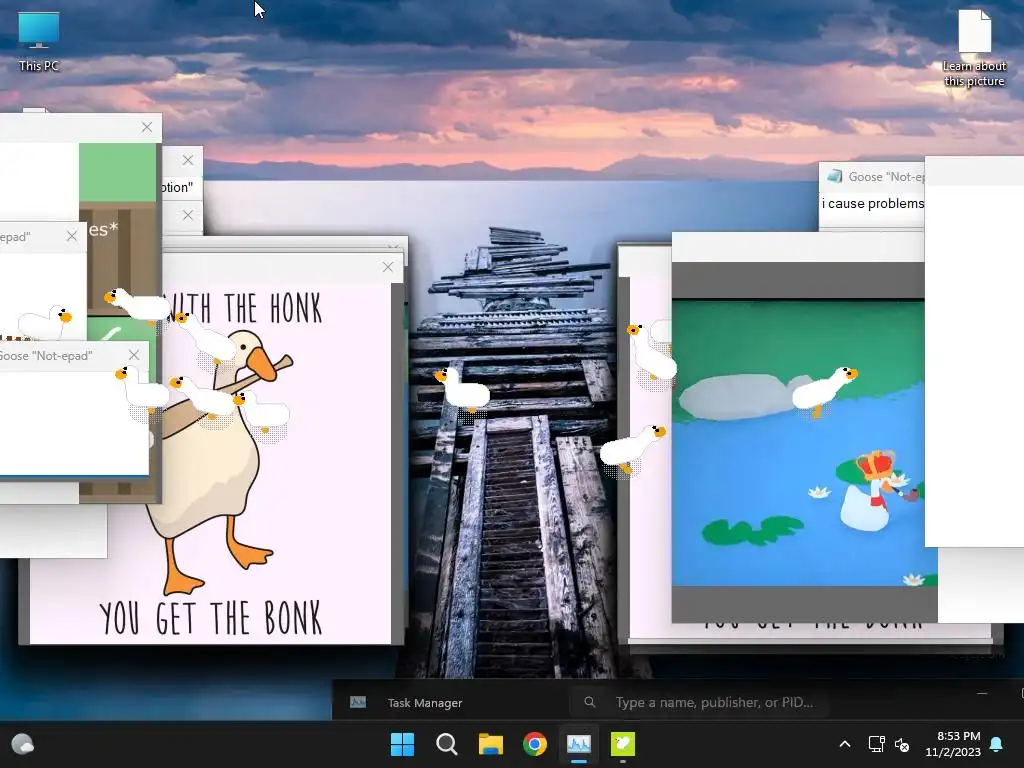Viewport: 1024px width, 768px height.
Task: Close the 'WITH THE HONK' meme window
Action: point(388,266)
